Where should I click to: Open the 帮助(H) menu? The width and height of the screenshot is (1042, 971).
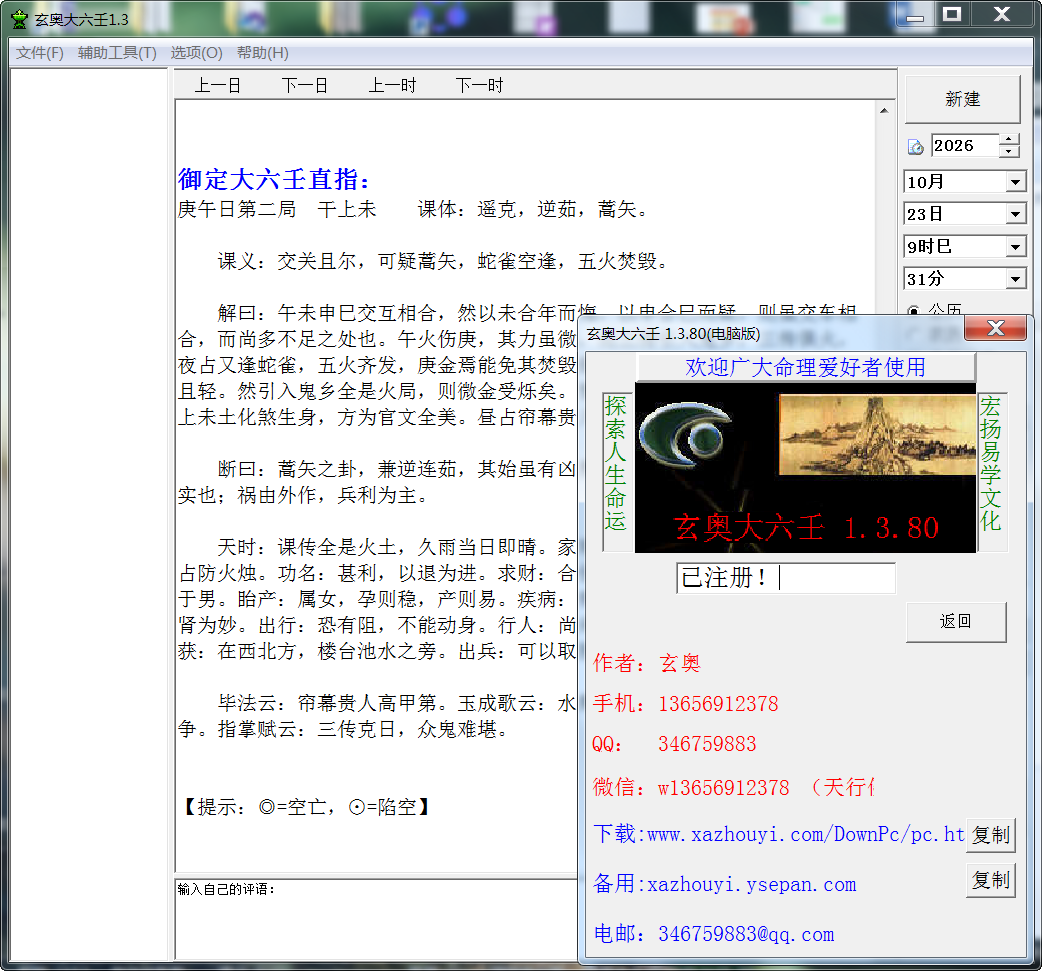(x=262, y=53)
